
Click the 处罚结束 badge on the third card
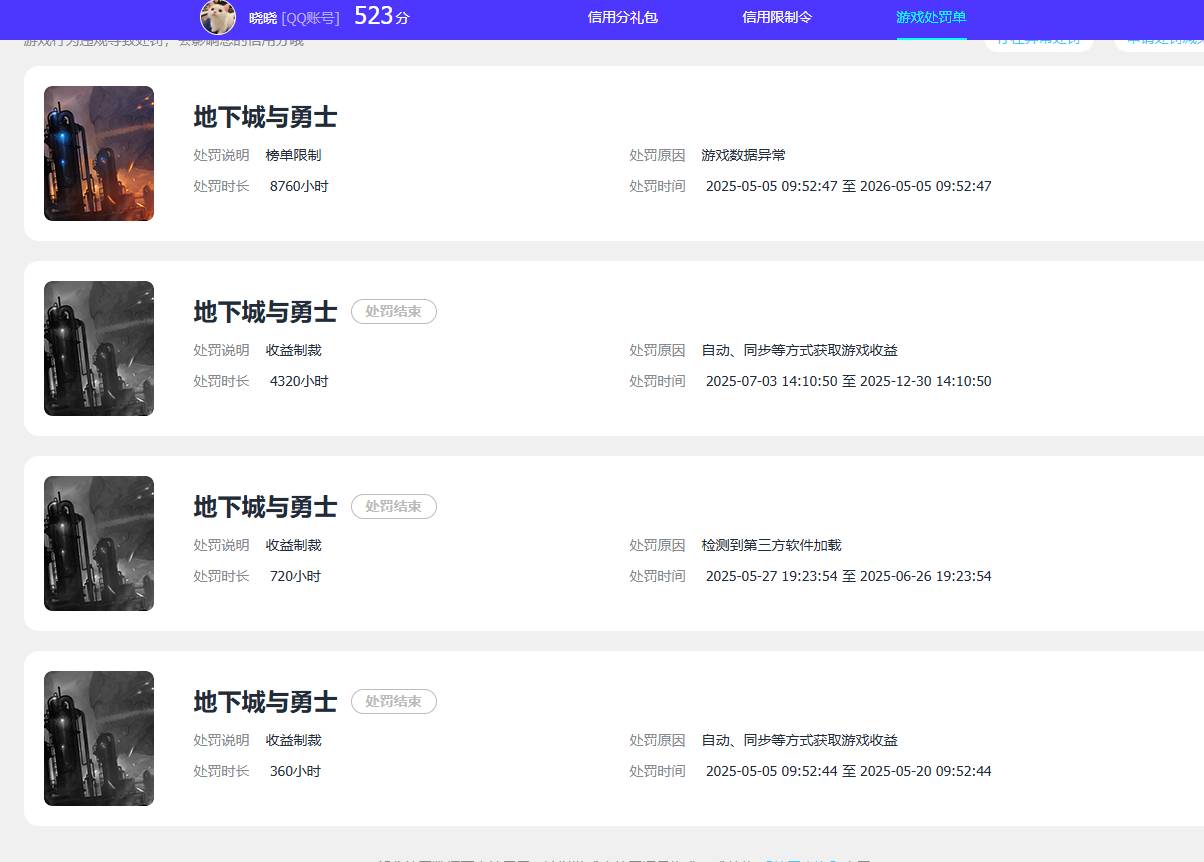coord(393,506)
